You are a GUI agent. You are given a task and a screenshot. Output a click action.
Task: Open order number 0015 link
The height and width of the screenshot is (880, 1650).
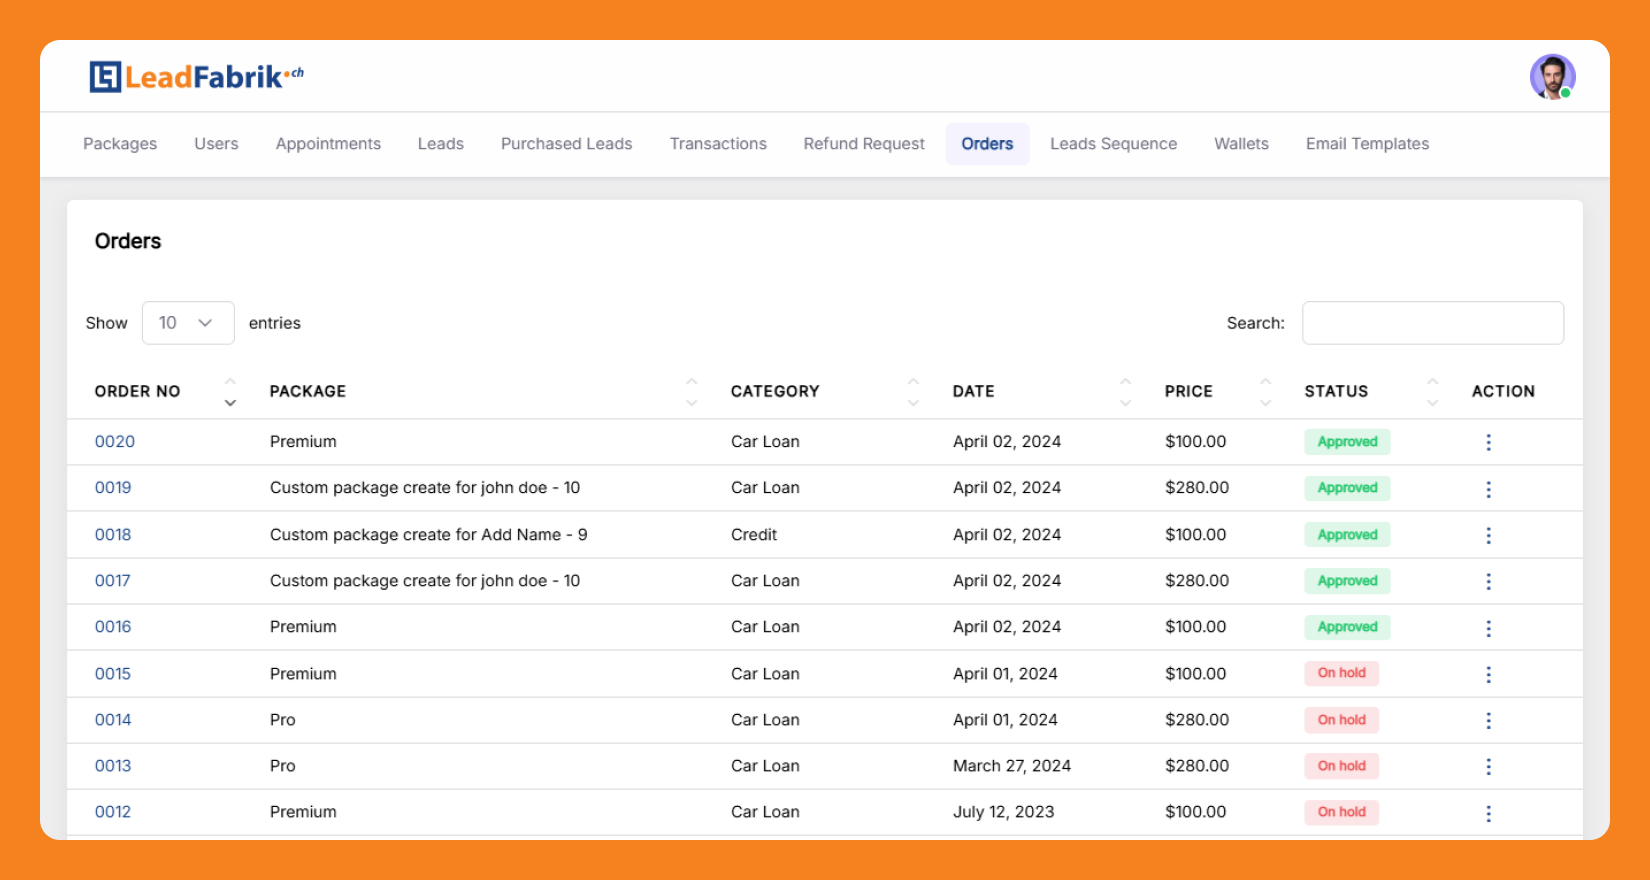tap(113, 674)
